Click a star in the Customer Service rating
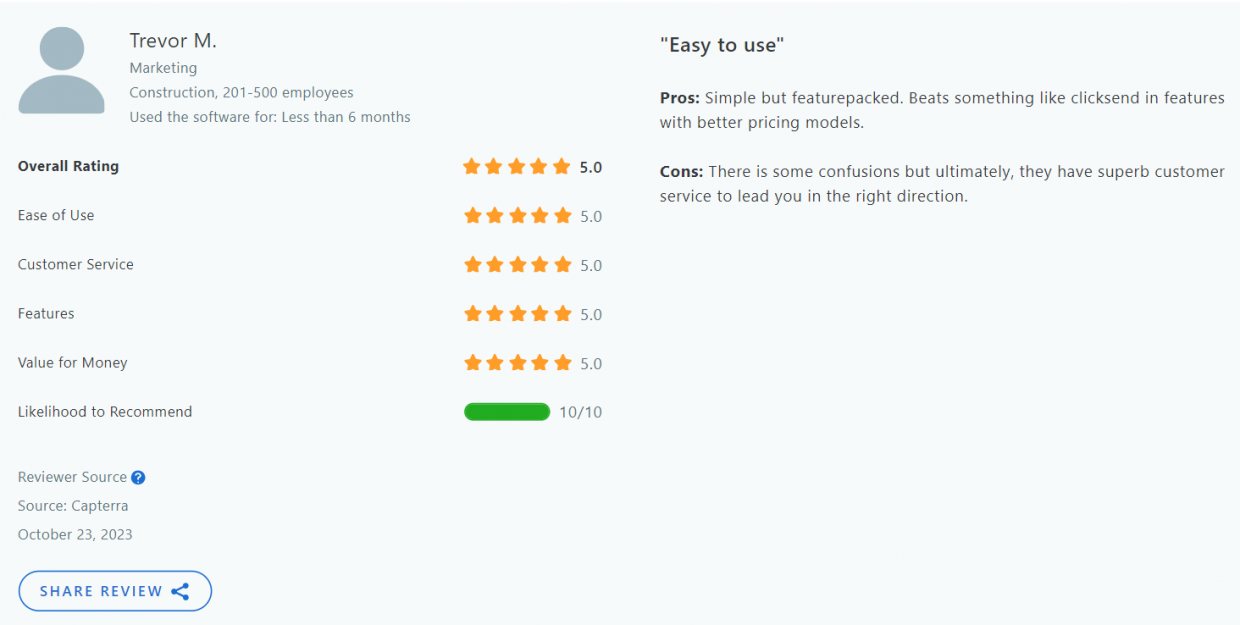 pyautogui.click(x=517, y=264)
